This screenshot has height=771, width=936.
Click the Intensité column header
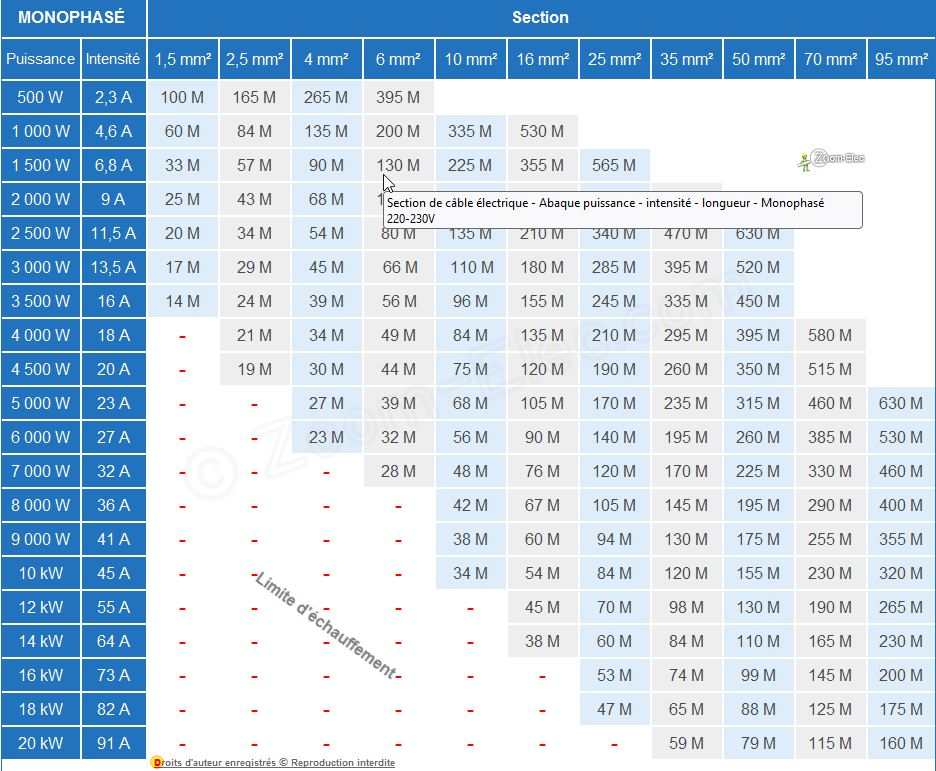point(113,59)
